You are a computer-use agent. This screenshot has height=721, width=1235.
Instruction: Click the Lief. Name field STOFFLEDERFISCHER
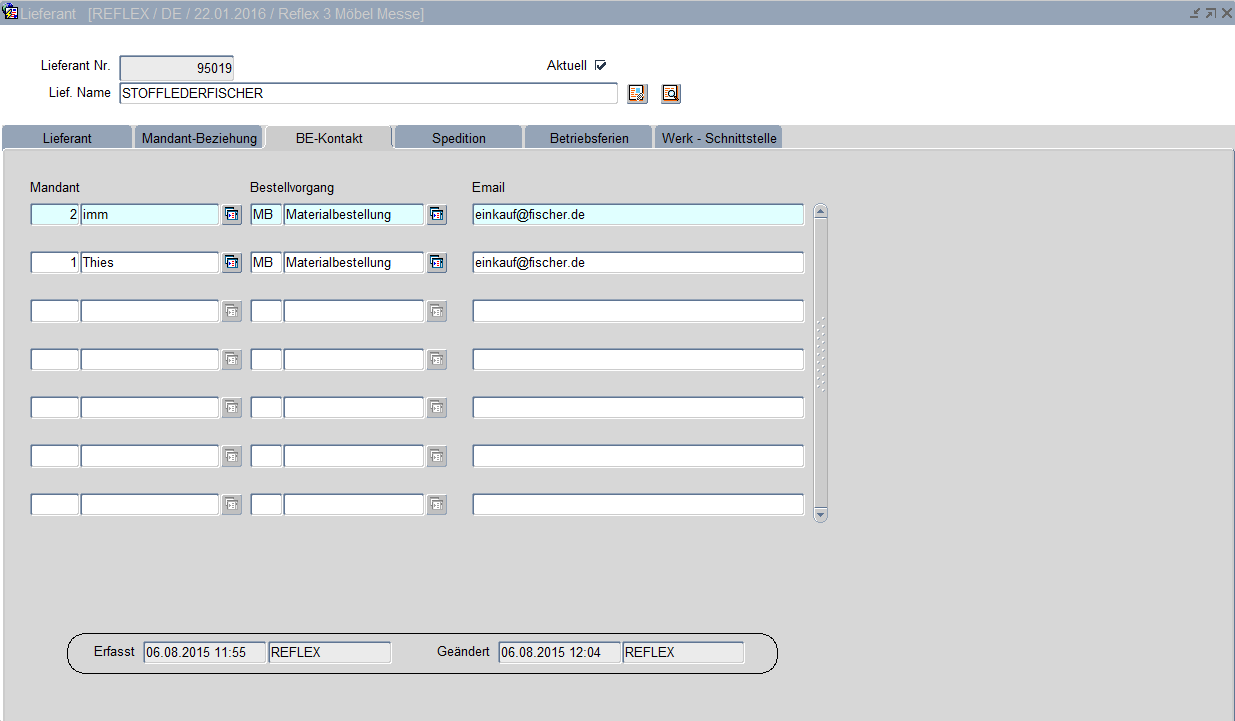368,94
